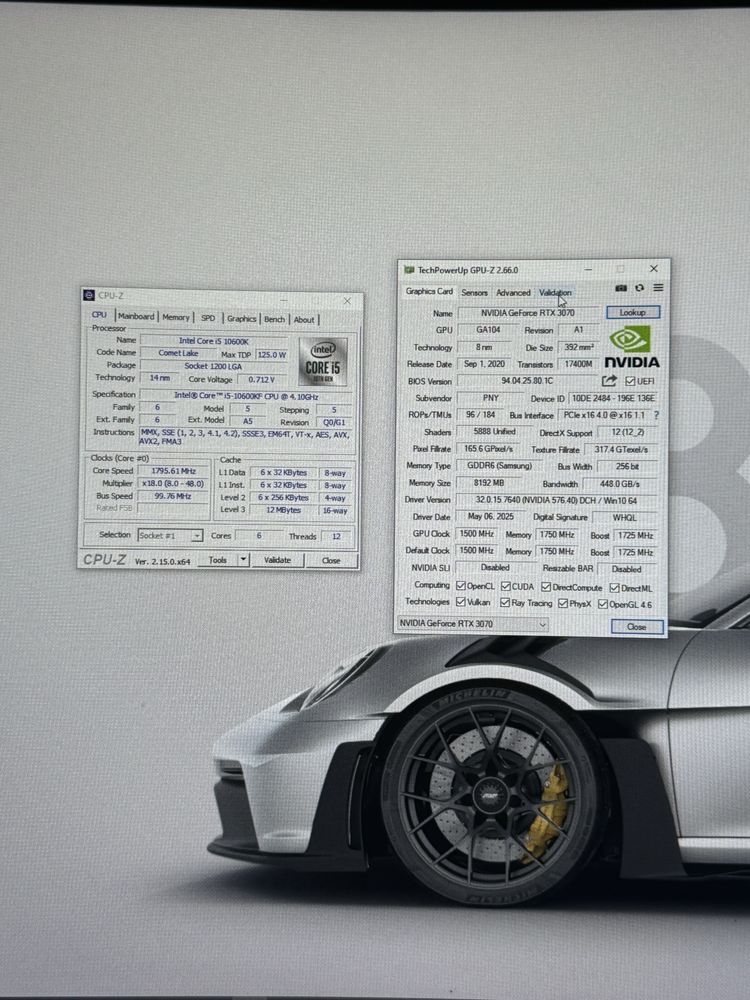Click the Shaders value 5888 Unified
This screenshot has height=1000, width=750.
tap(494, 432)
